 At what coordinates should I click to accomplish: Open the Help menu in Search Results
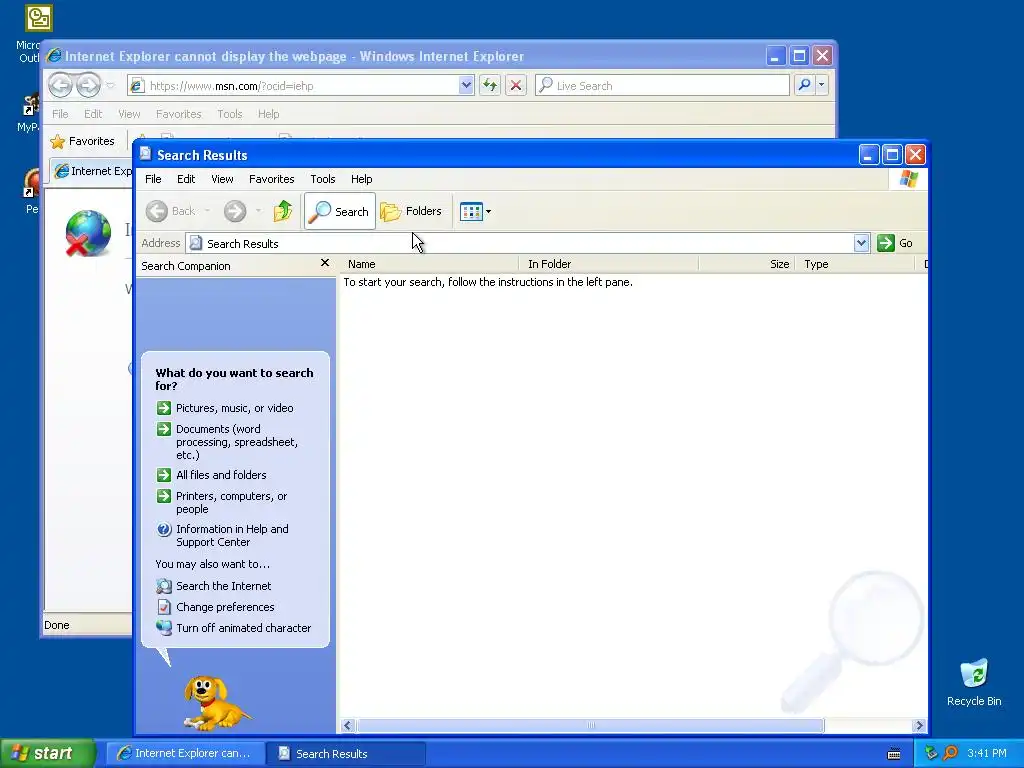361,179
